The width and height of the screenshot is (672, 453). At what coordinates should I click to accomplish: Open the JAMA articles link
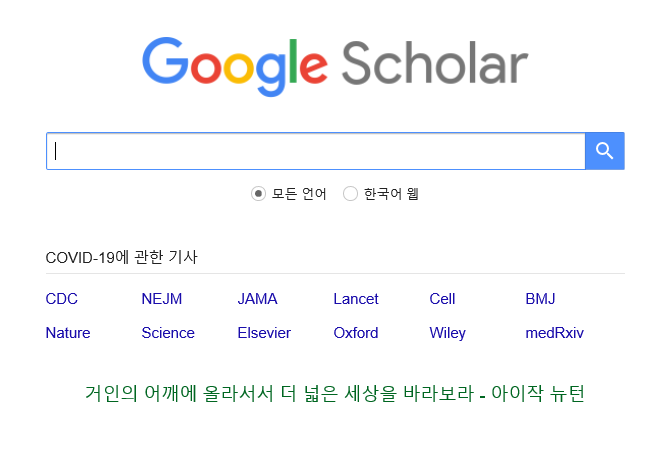coord(258,299)
